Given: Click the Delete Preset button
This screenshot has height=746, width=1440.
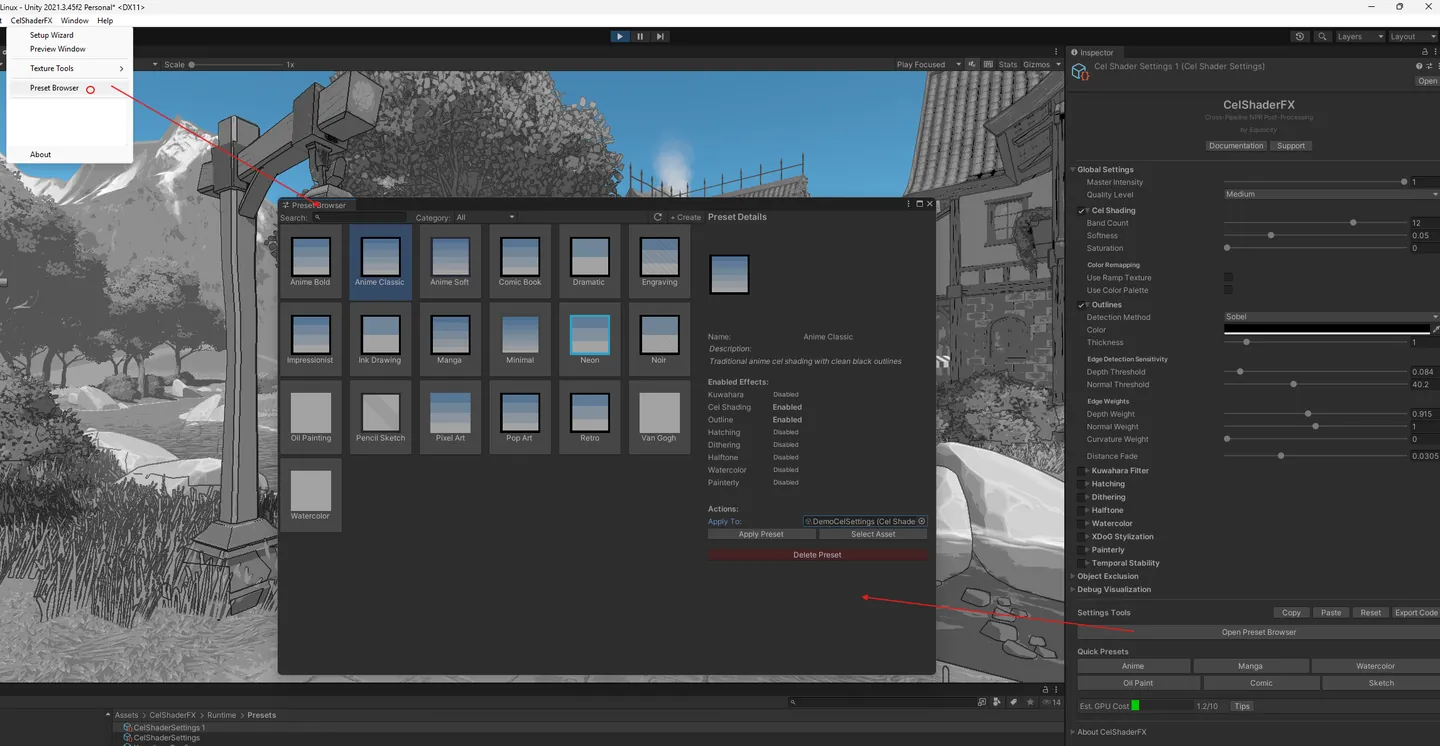Looking at the screenshot, I should 817,555.
